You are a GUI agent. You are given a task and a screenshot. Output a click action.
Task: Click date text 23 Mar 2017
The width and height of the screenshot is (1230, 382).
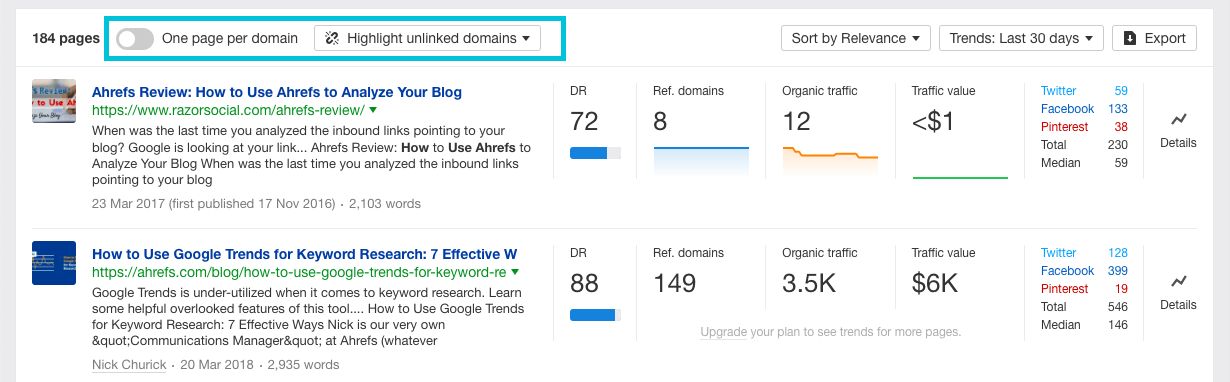coord(129,203)
